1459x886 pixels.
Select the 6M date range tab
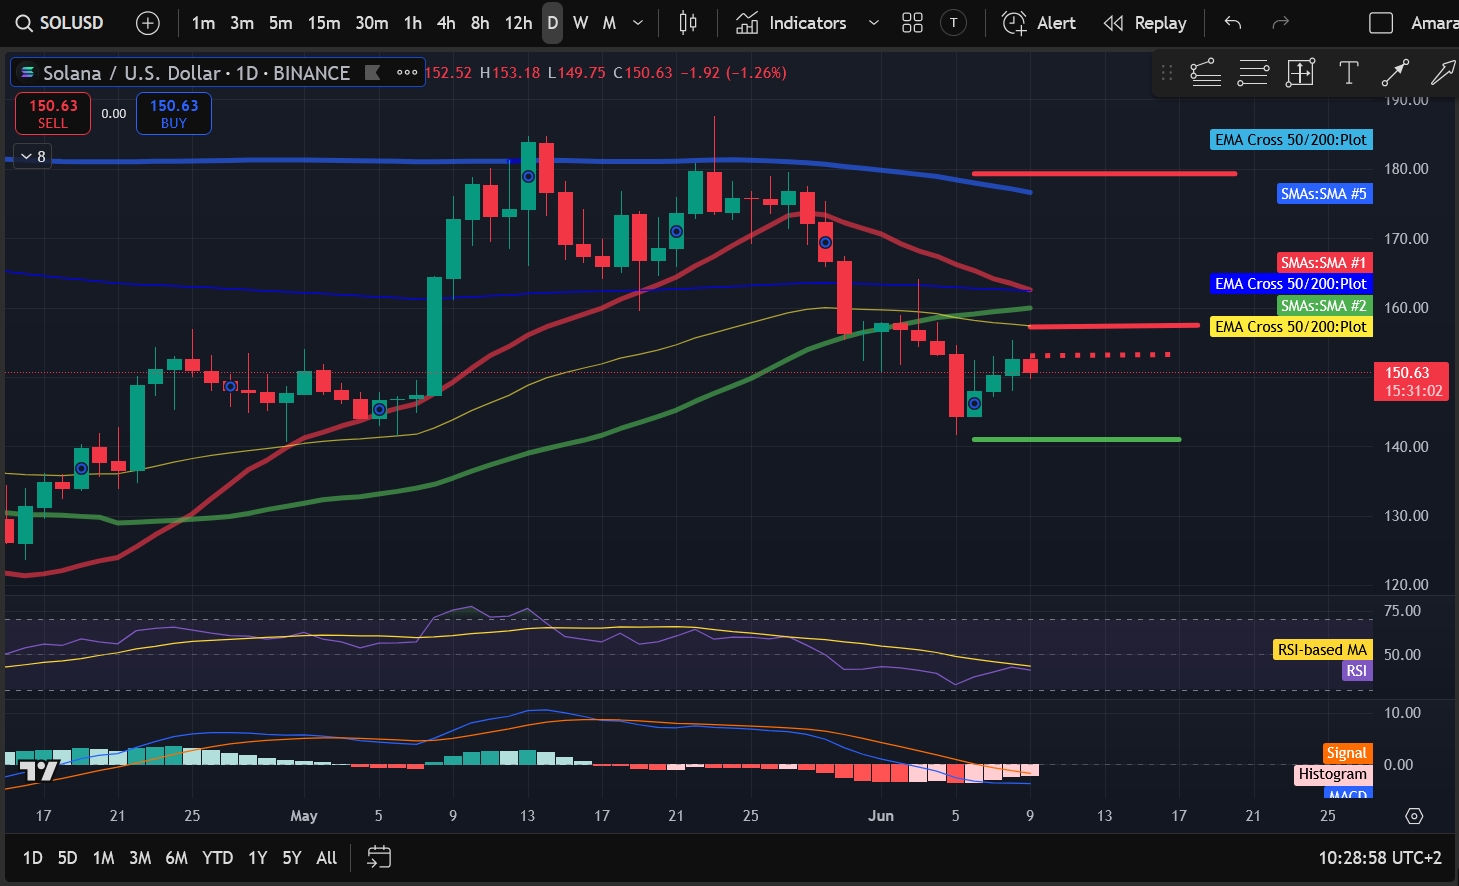[176, 857]
